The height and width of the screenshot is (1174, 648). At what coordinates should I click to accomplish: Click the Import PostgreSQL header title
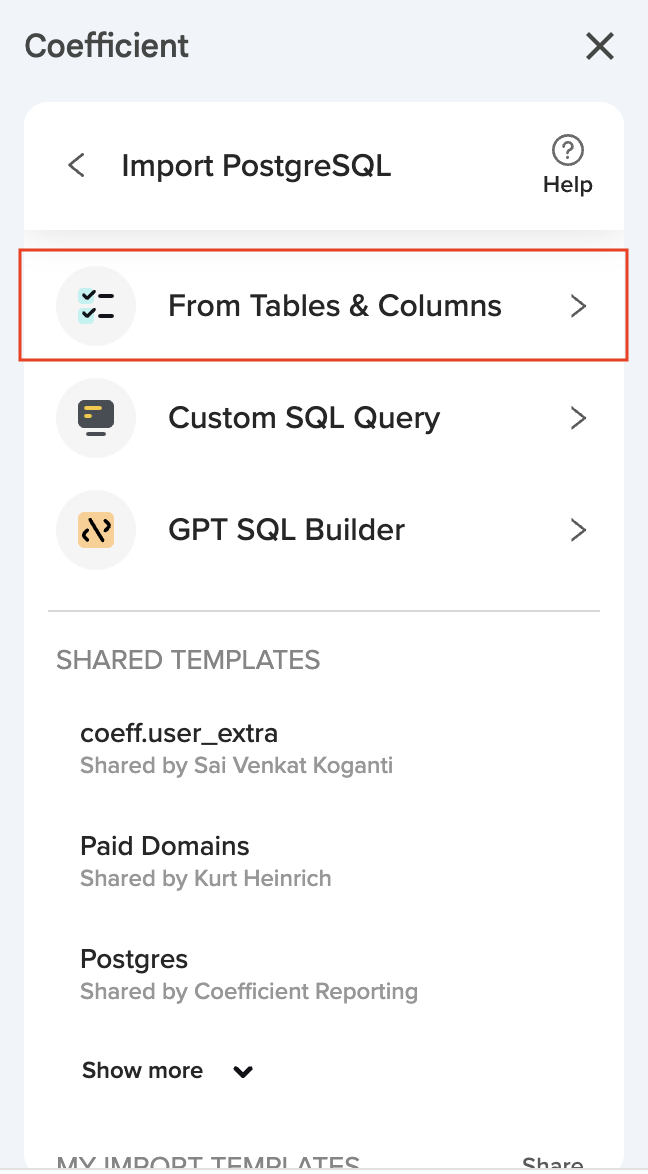[256, 165]
